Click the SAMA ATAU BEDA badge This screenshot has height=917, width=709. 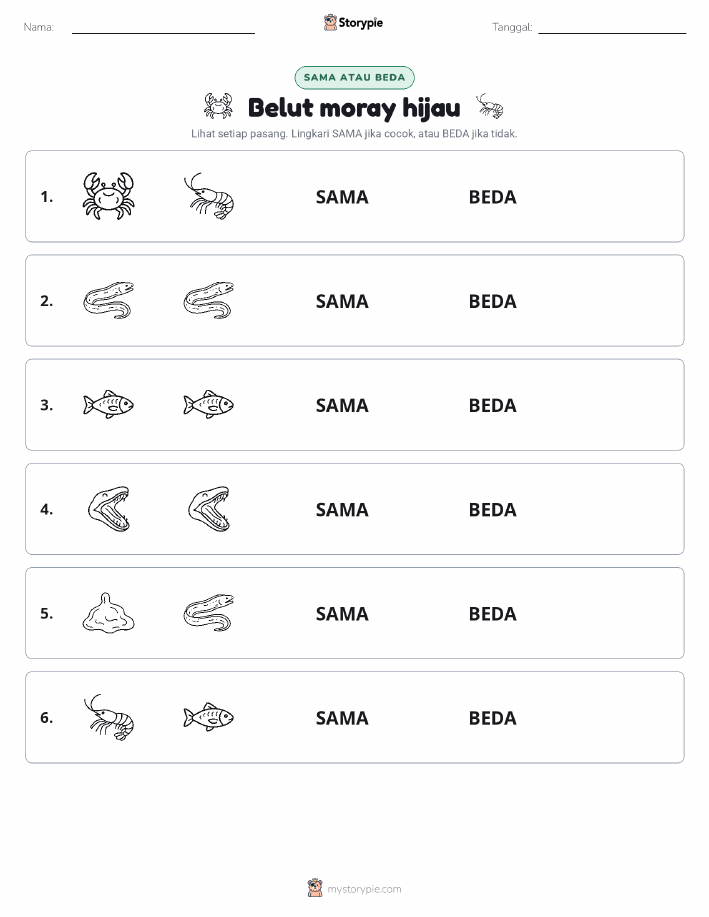click(x=354, y=77)
